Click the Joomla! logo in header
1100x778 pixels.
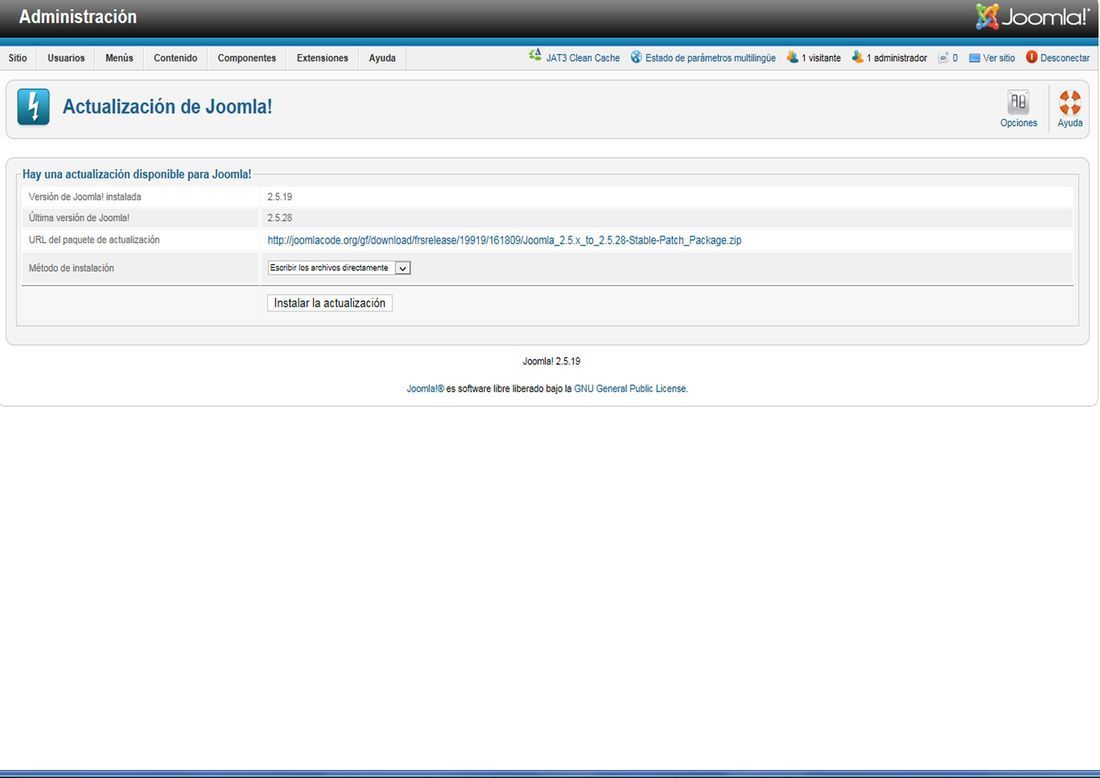(1032, 17)
